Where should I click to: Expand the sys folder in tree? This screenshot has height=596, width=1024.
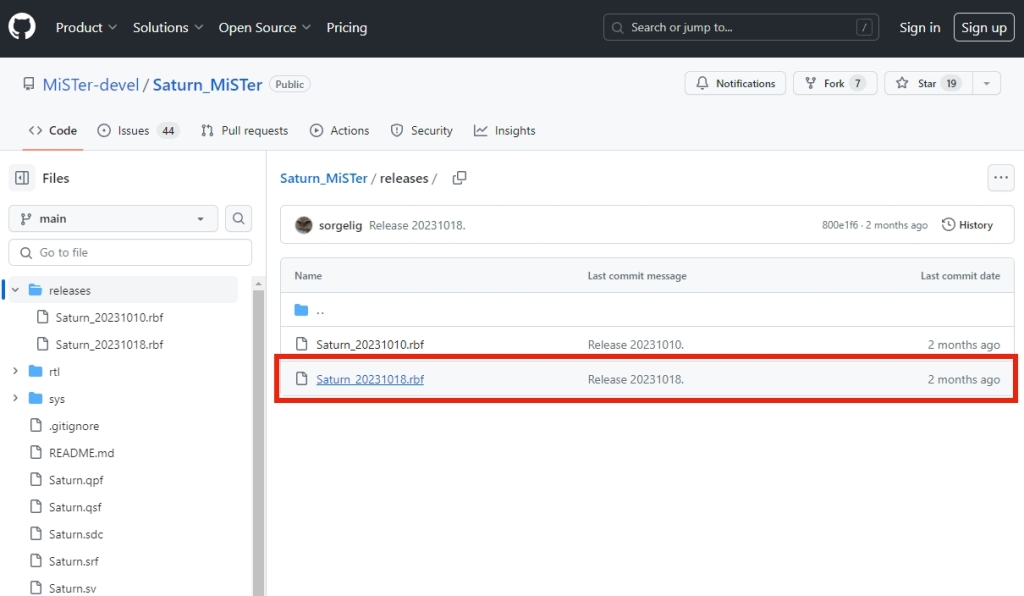tap(15, 398)
